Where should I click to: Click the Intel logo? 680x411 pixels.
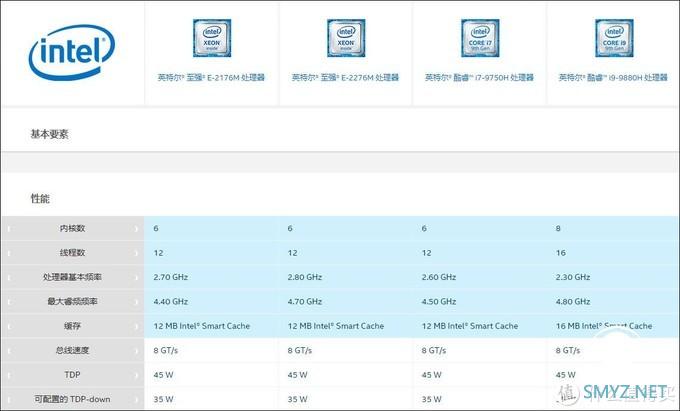point(72,52)
